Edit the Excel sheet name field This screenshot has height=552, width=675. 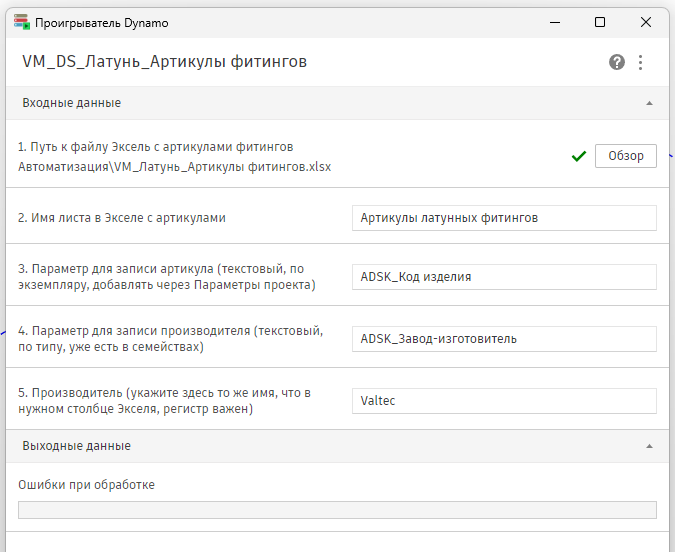coord(504,218)
